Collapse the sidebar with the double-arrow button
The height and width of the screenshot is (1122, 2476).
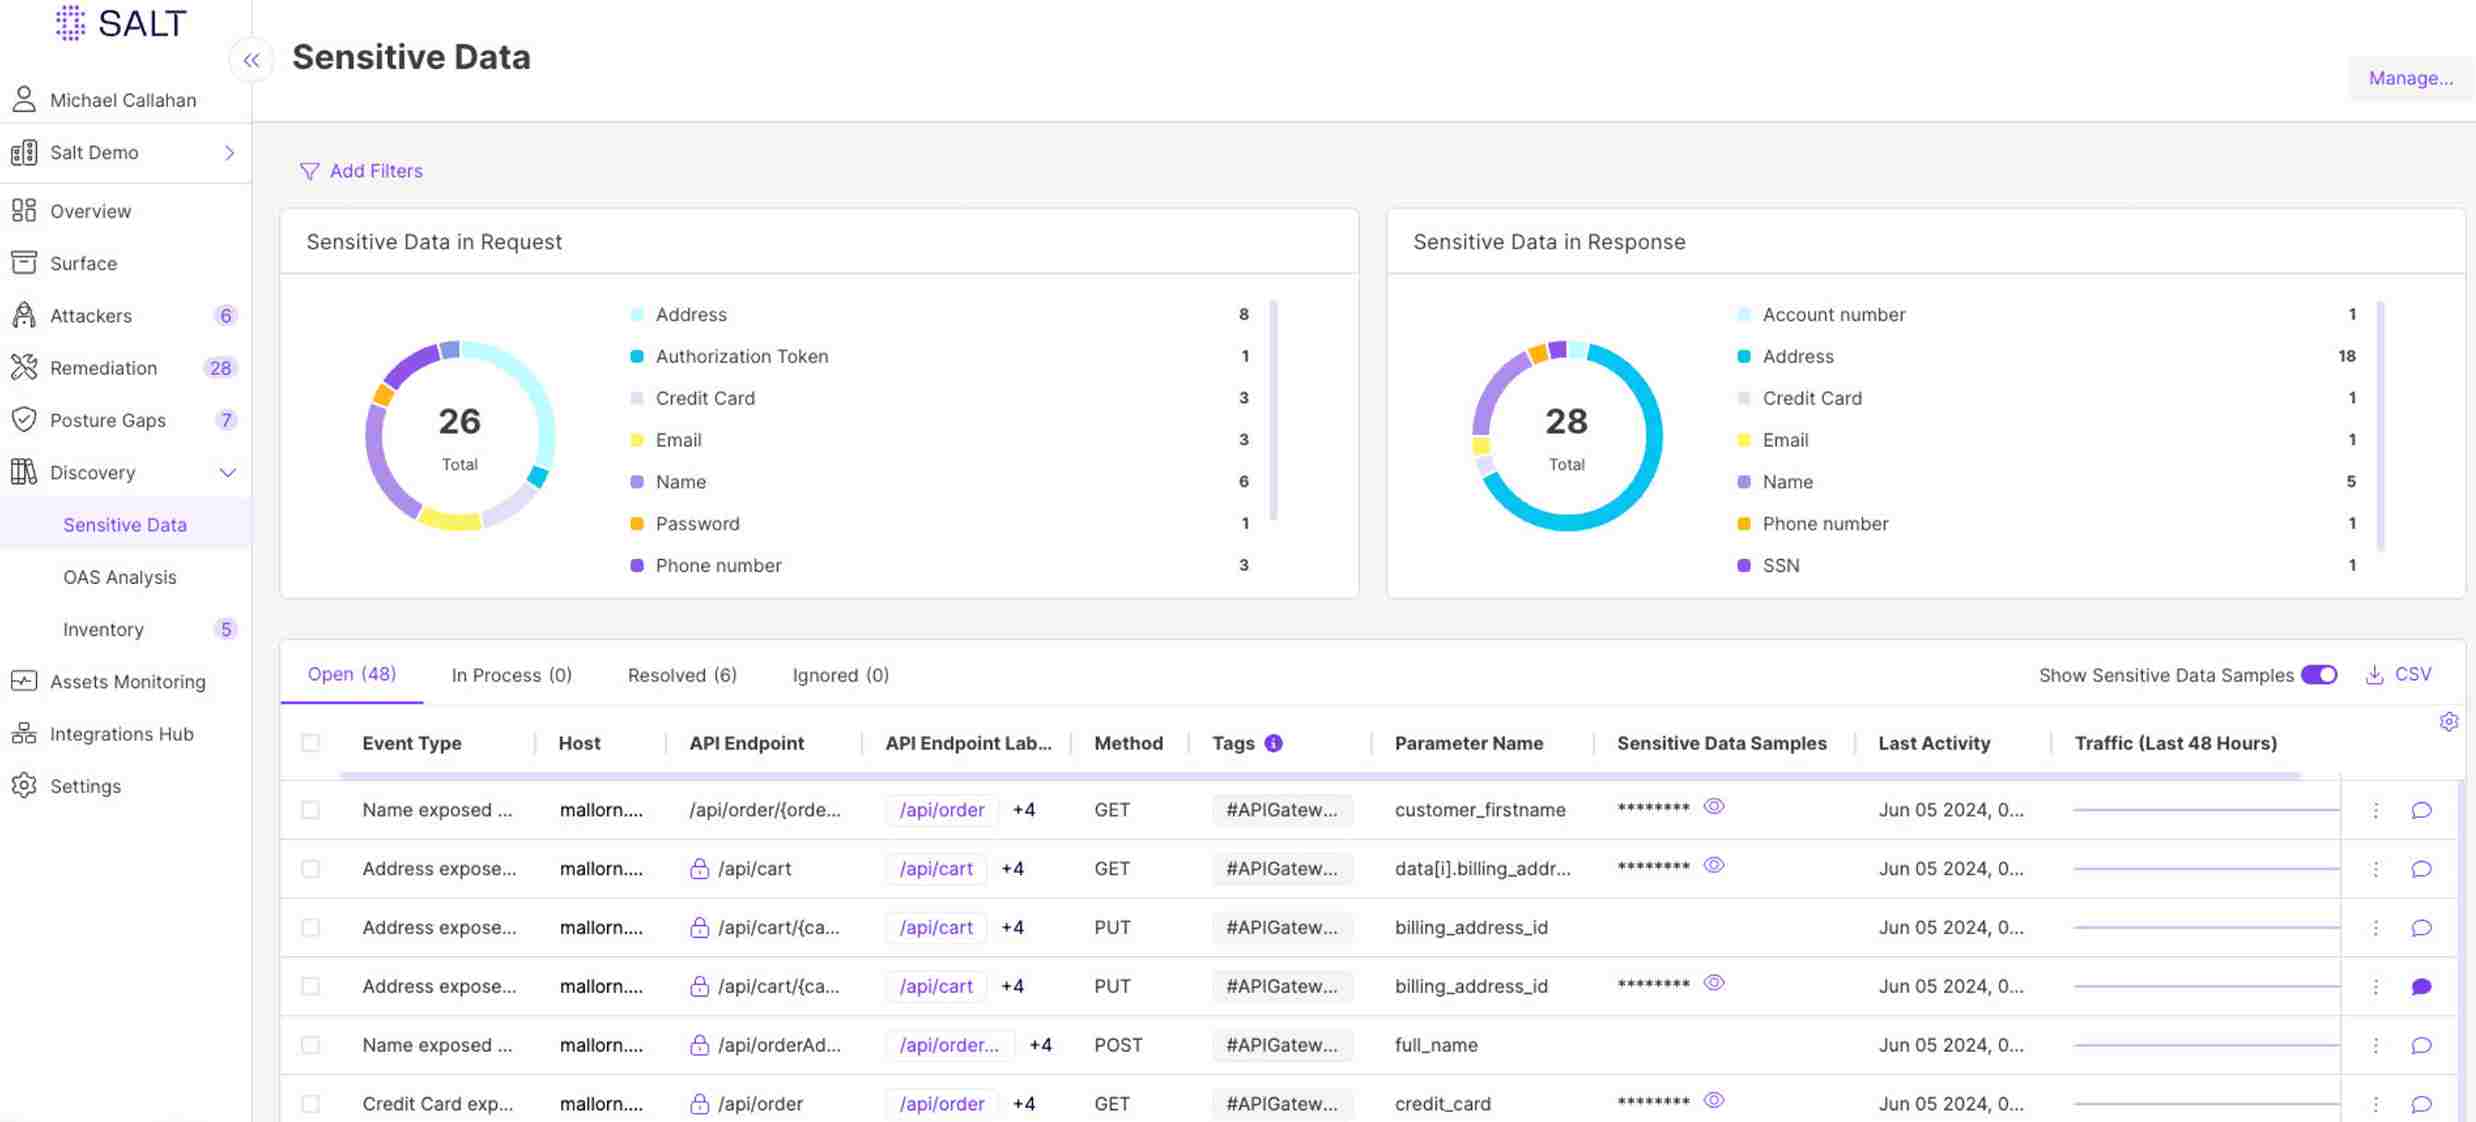251,60
